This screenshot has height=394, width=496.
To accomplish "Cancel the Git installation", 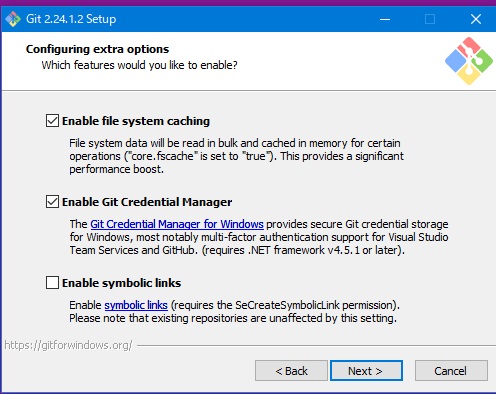I will (x=451, y=371).
